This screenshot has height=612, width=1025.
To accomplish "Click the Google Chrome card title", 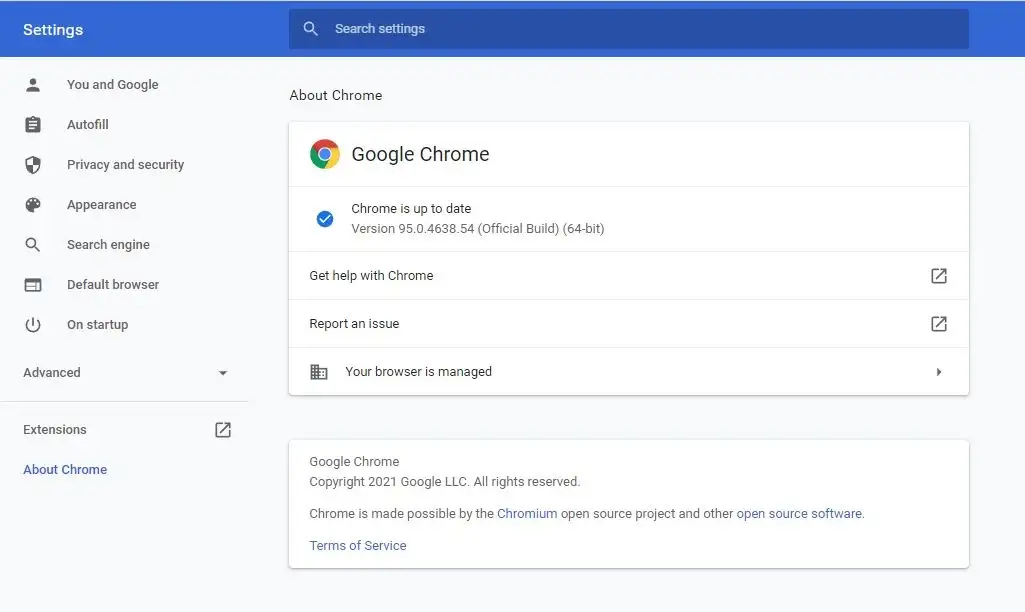I will [420, 154].
